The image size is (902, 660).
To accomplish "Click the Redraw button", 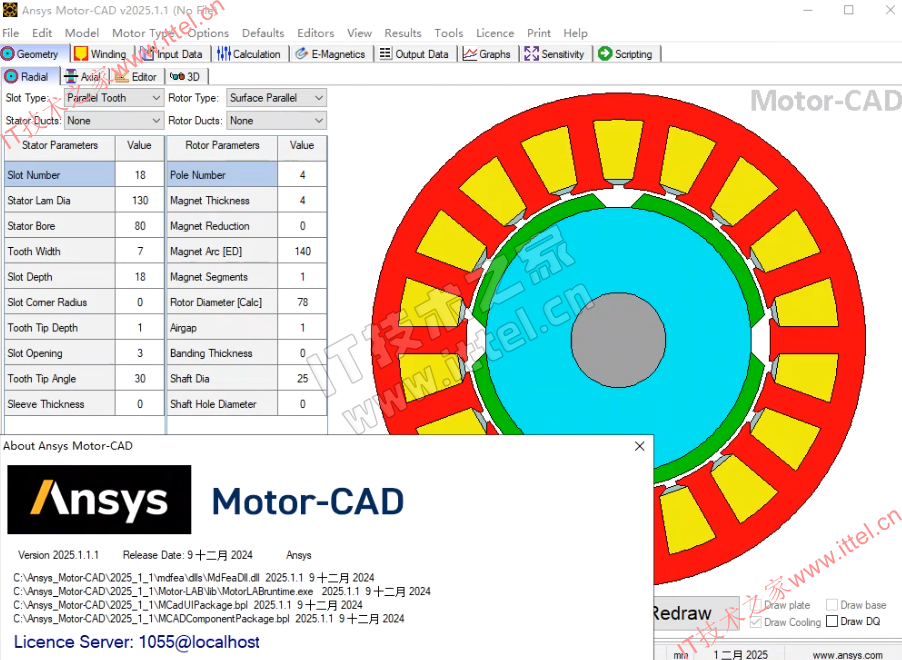I will click(696, 613).
